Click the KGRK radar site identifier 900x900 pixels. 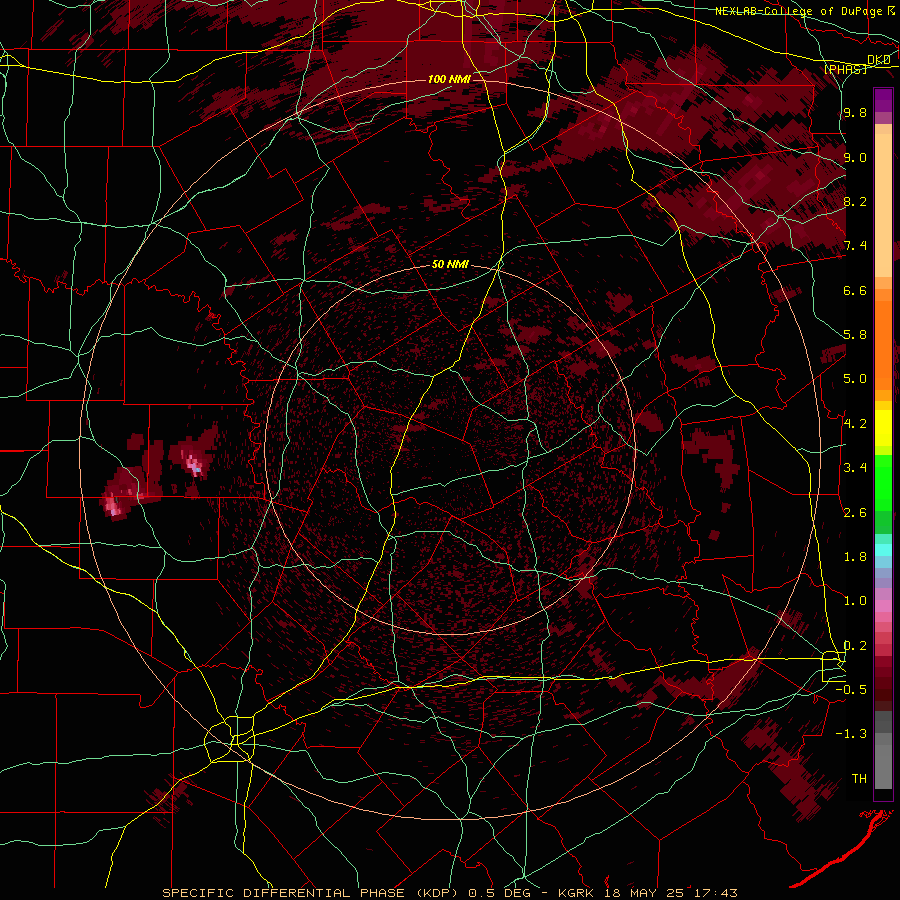pos(576,893)
